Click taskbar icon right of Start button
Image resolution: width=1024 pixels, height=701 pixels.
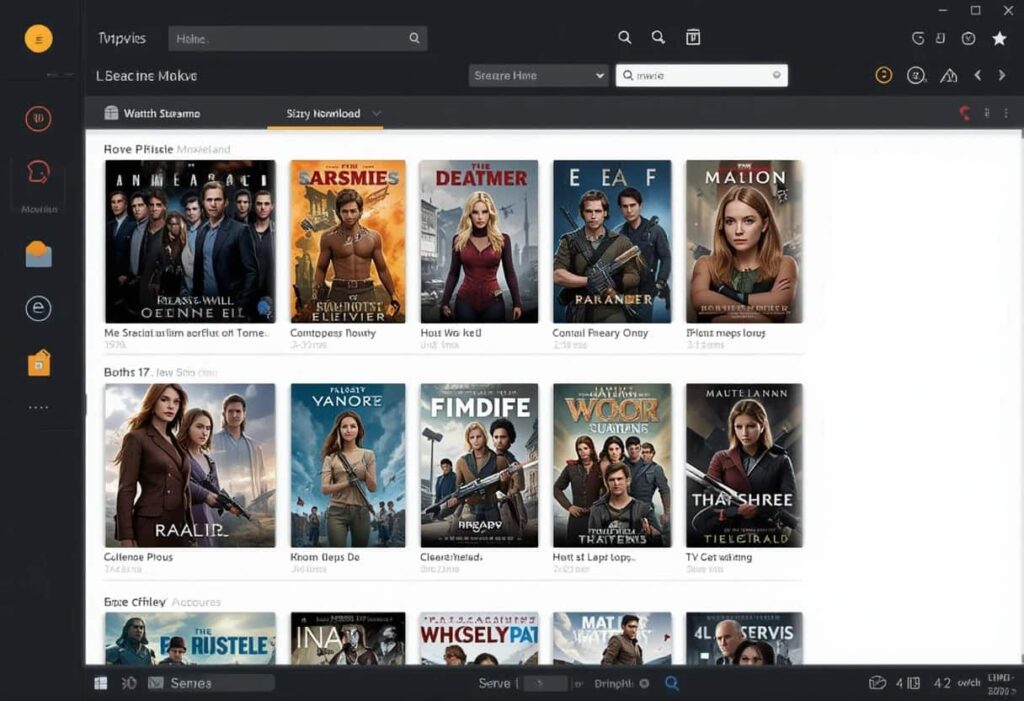pyautogui.click(x=129, y=683)
